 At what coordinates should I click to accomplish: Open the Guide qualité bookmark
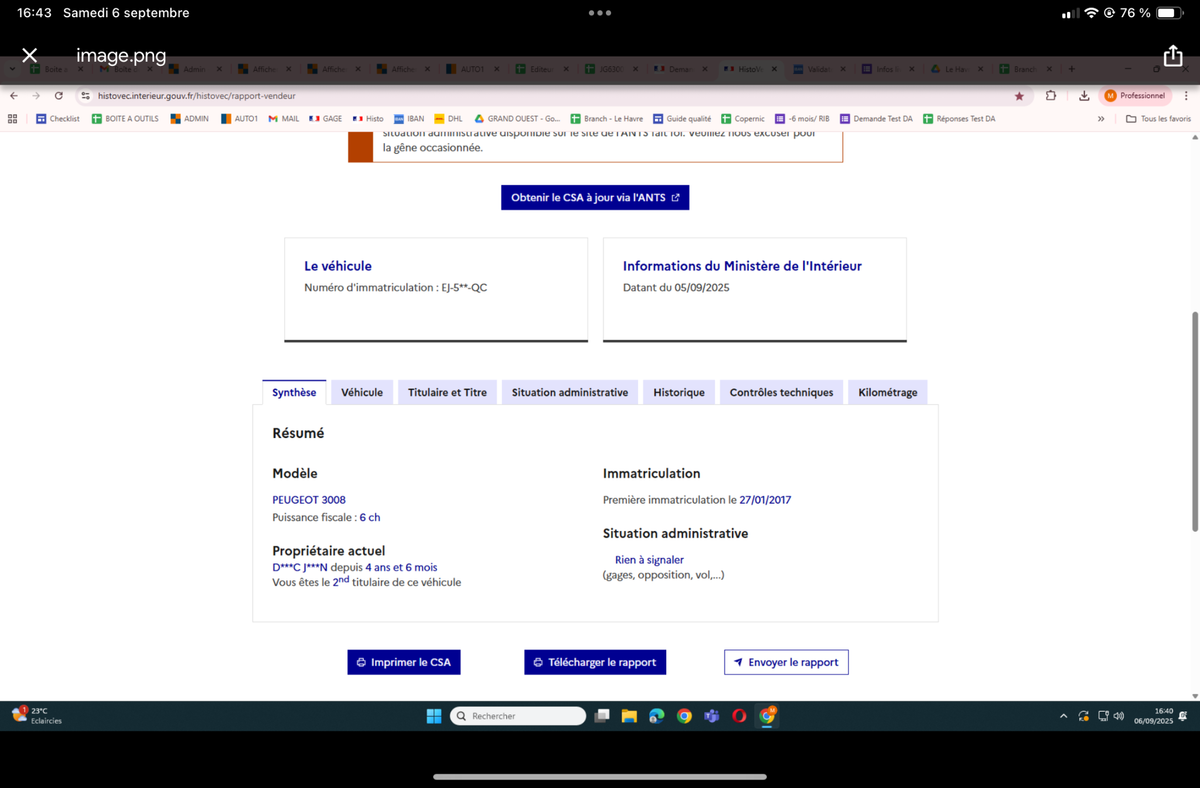pyautogui.click(x=682, y=118)
